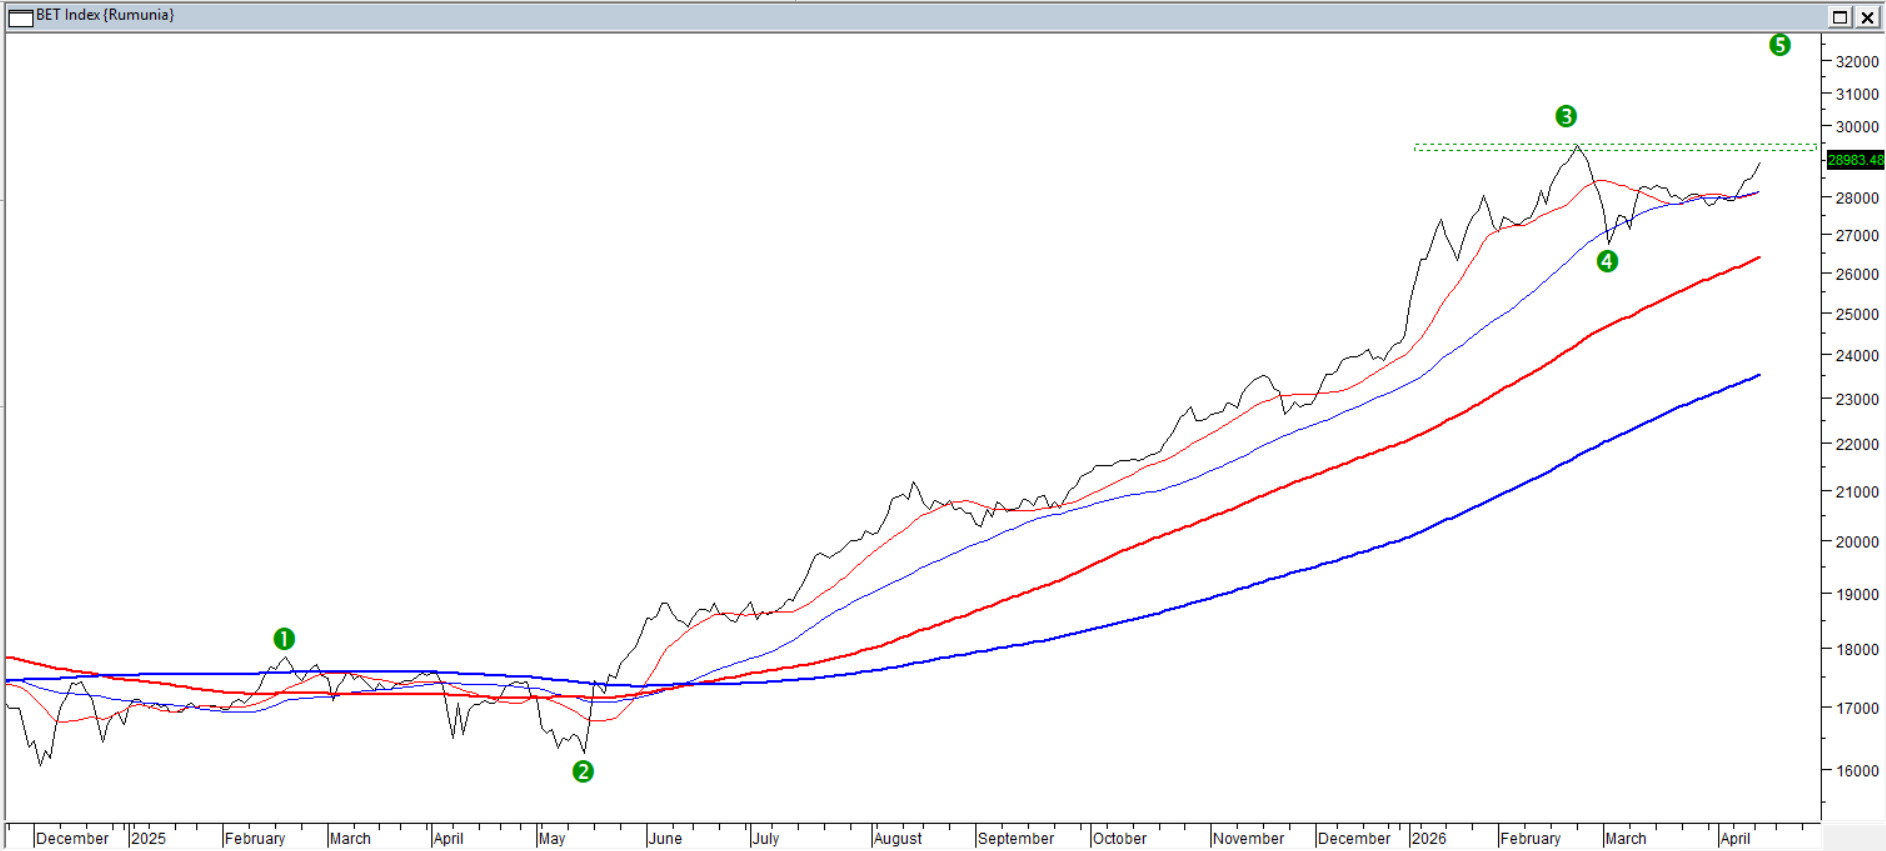This screenshot has height=851, width=1886.
Task: Click the projected wave 5 target marker
Action: pyautogui.click(x=1779, y=45)
